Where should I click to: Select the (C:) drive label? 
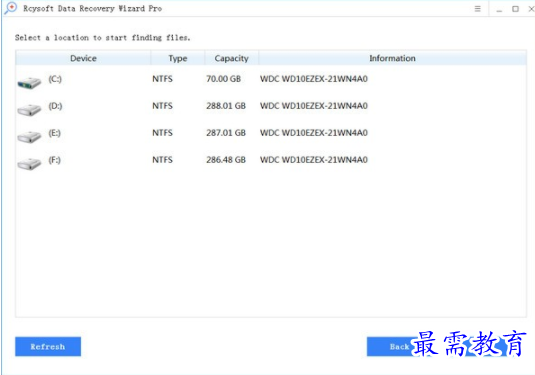click(x=55, y=79)
